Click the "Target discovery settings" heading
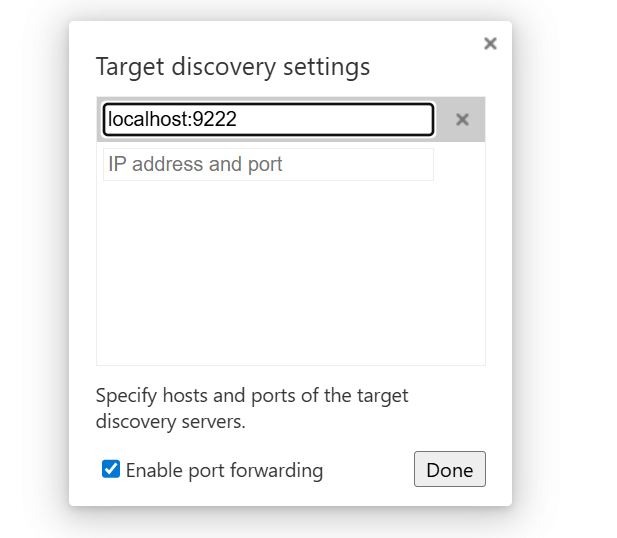The image size is (617, 538). pos(232,67)
